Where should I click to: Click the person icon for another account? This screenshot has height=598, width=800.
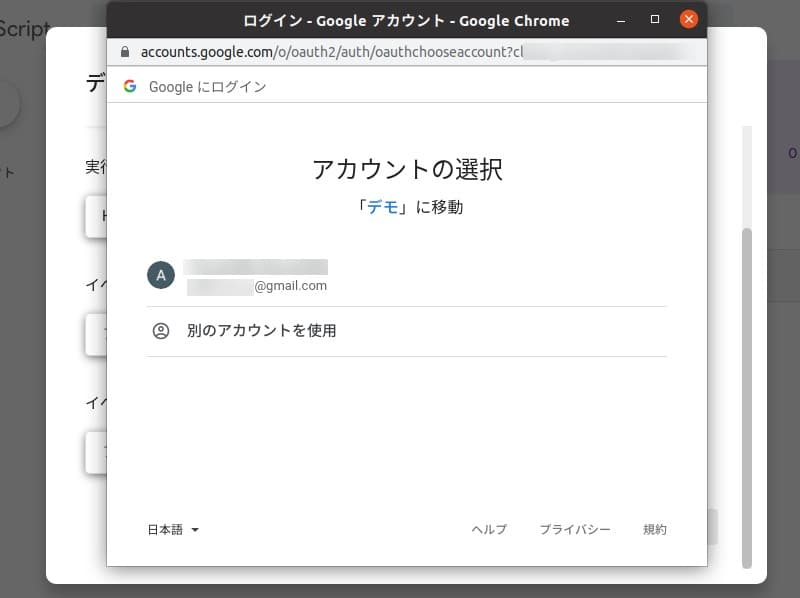click(x=161, y=331)
